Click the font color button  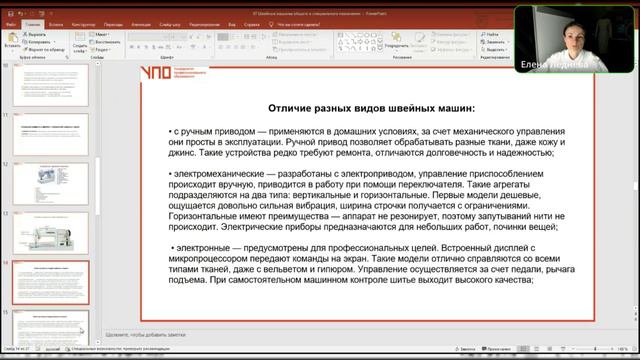click(204, 47)
